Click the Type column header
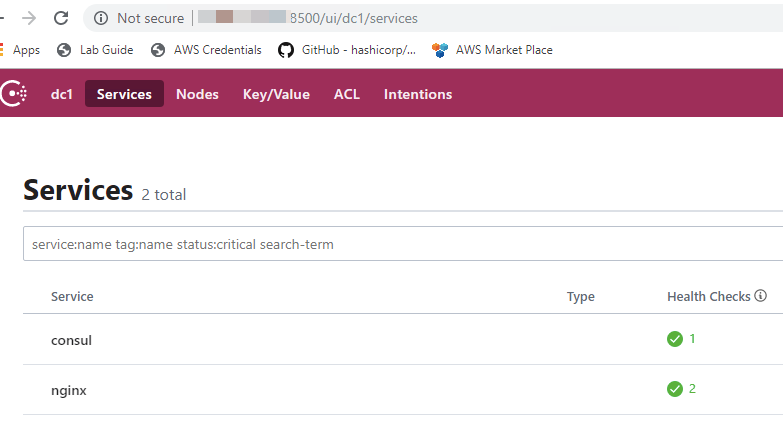 point(580,297)
